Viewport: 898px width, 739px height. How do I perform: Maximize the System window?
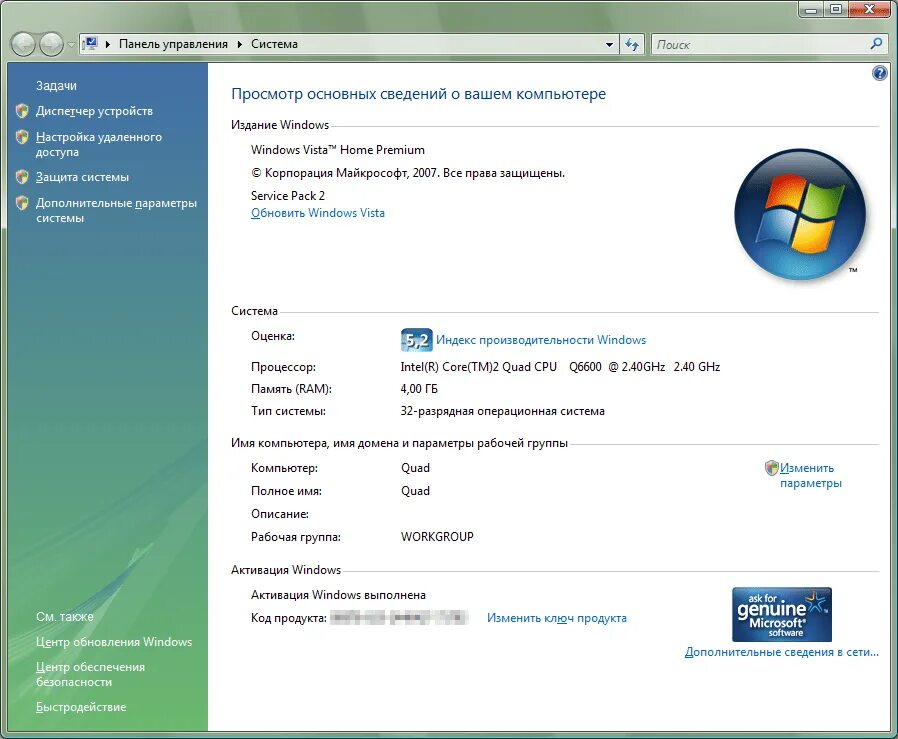pos(836,9)
